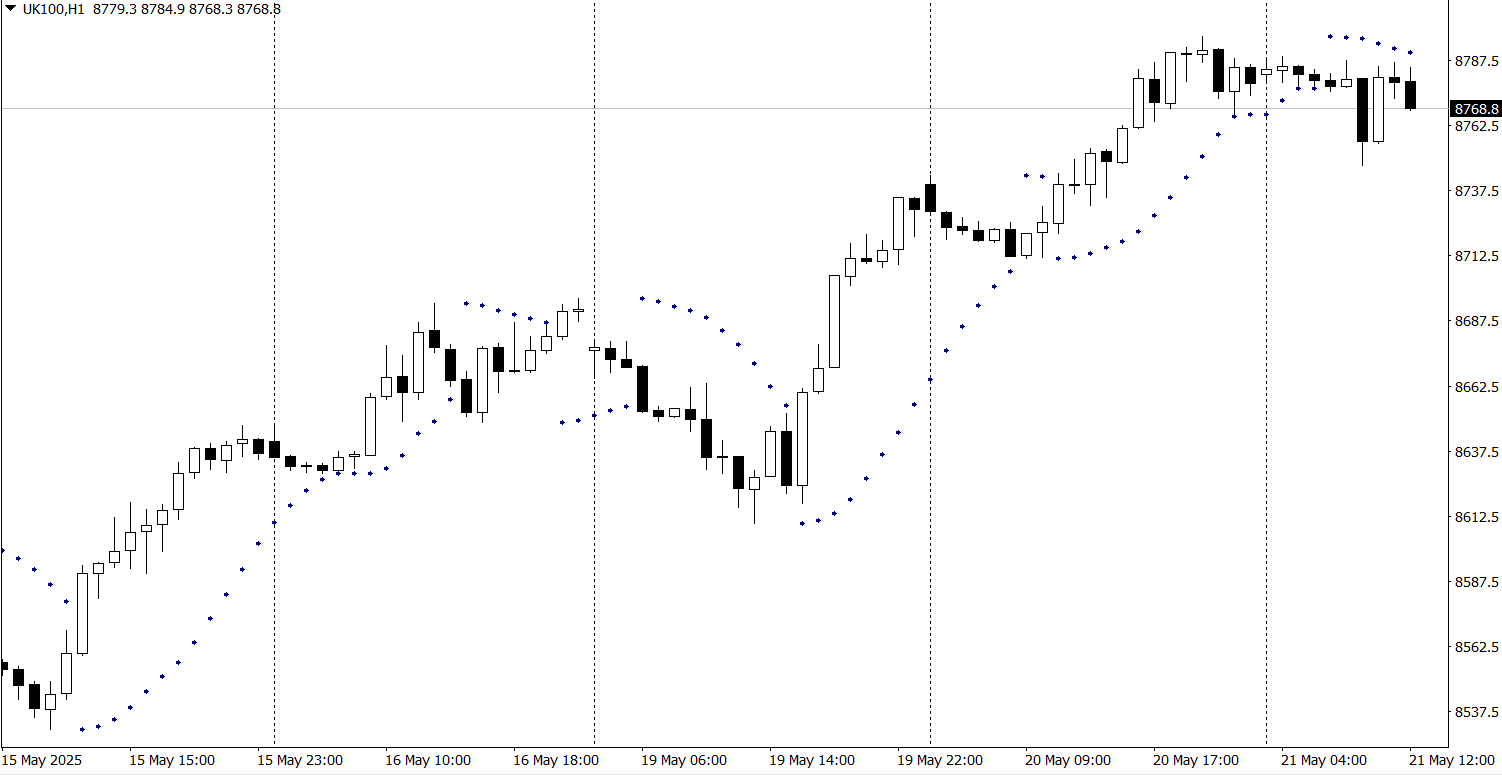
Task: Select the rightmost candlestick on the chart
Action: coord(1410,95)
